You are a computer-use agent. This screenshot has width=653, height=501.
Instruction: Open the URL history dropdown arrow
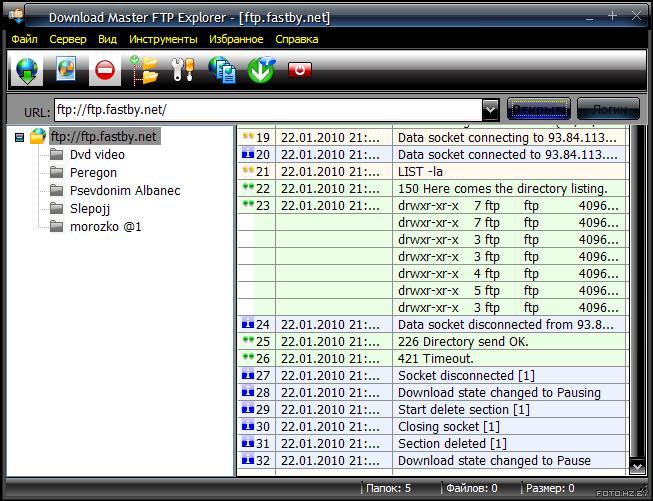click(490, 110)
